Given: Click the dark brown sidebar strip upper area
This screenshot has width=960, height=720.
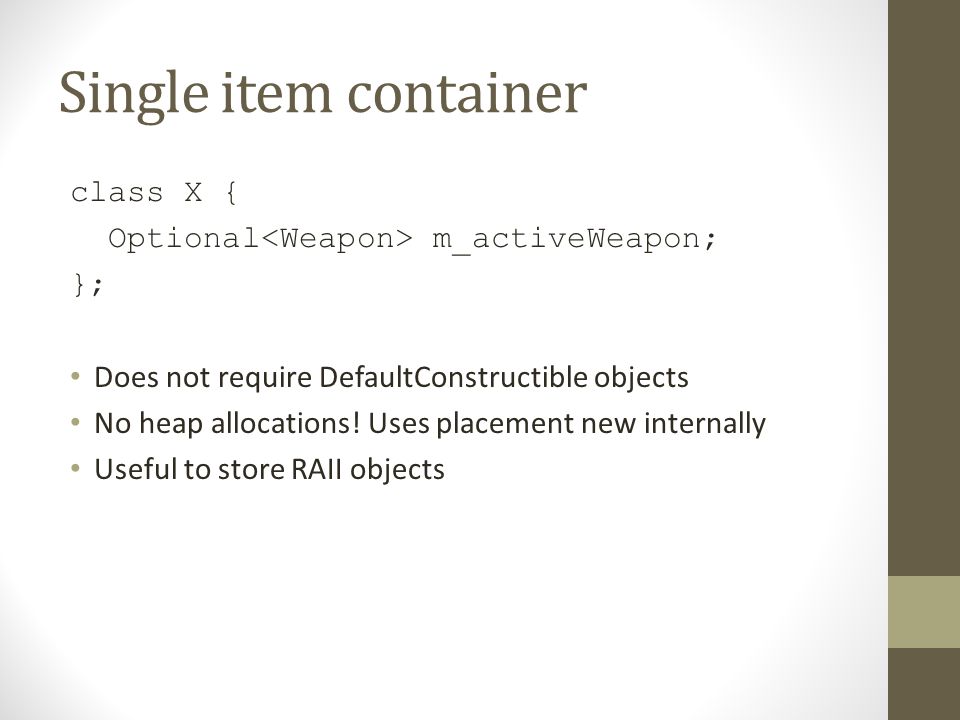Looking at the screenshot, I should (x=924, y=288).
